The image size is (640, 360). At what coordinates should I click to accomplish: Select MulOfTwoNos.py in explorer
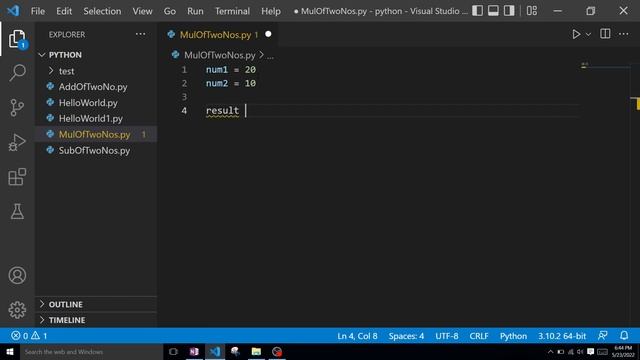click(96, 134)
